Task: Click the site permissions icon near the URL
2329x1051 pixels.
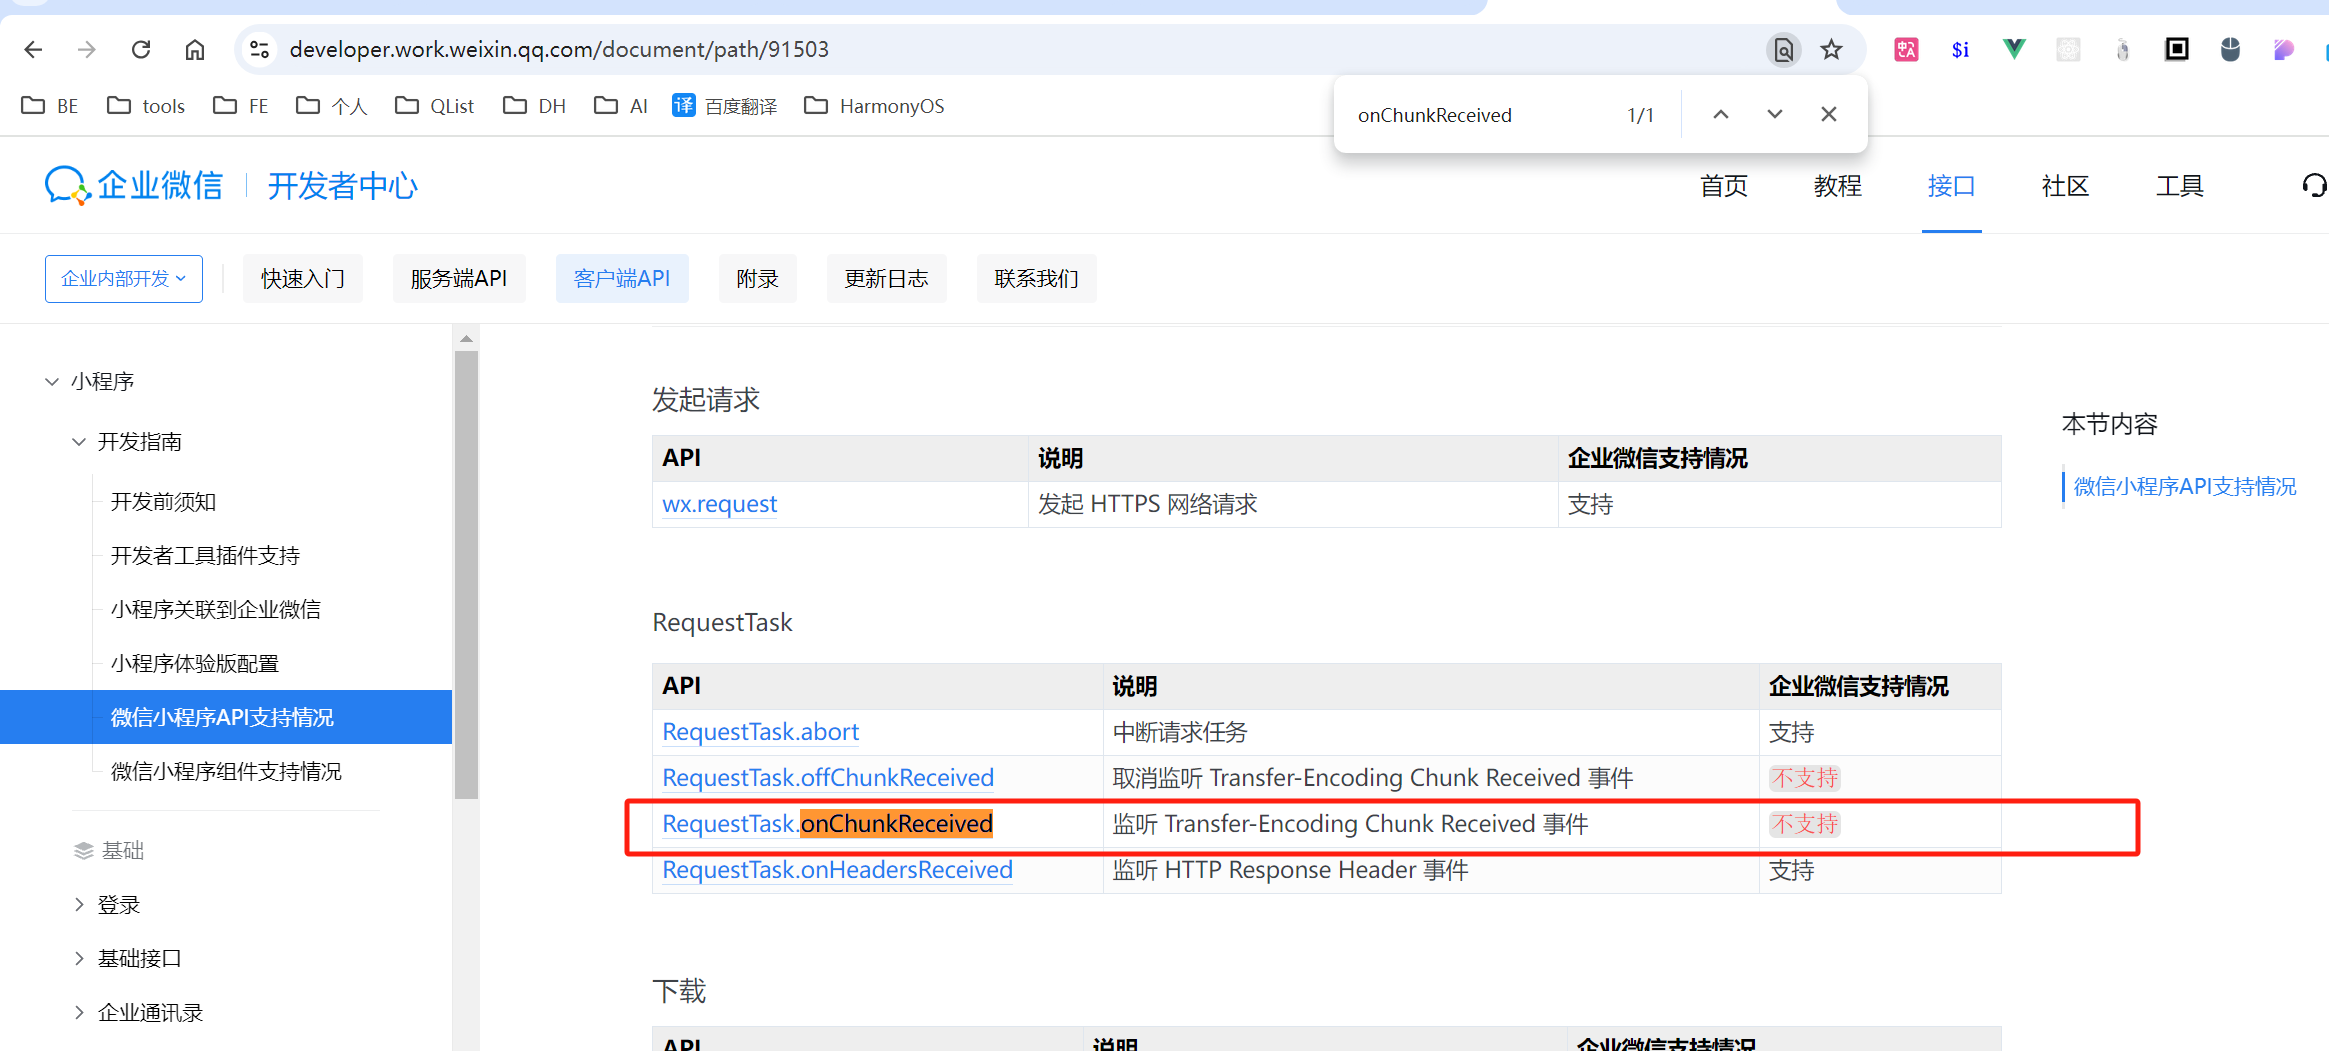Action: 259,49
